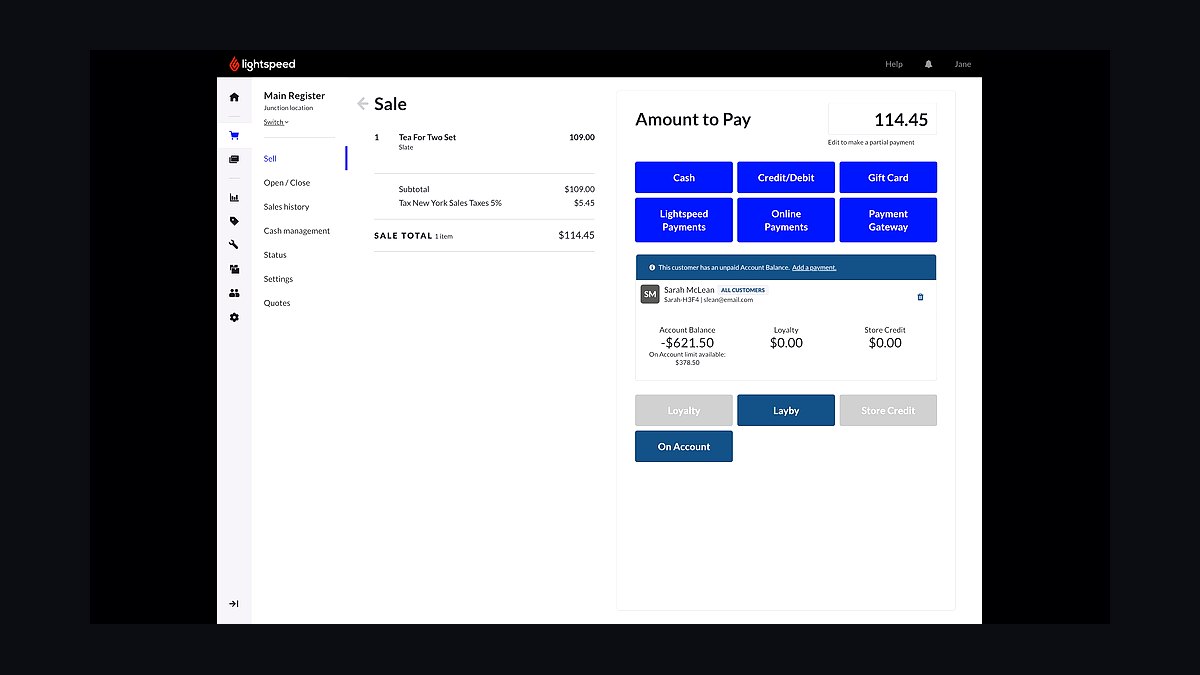This screenshot has height=675, width=1200.
Task: Click the Main Register heading
Action: point(294,96)
